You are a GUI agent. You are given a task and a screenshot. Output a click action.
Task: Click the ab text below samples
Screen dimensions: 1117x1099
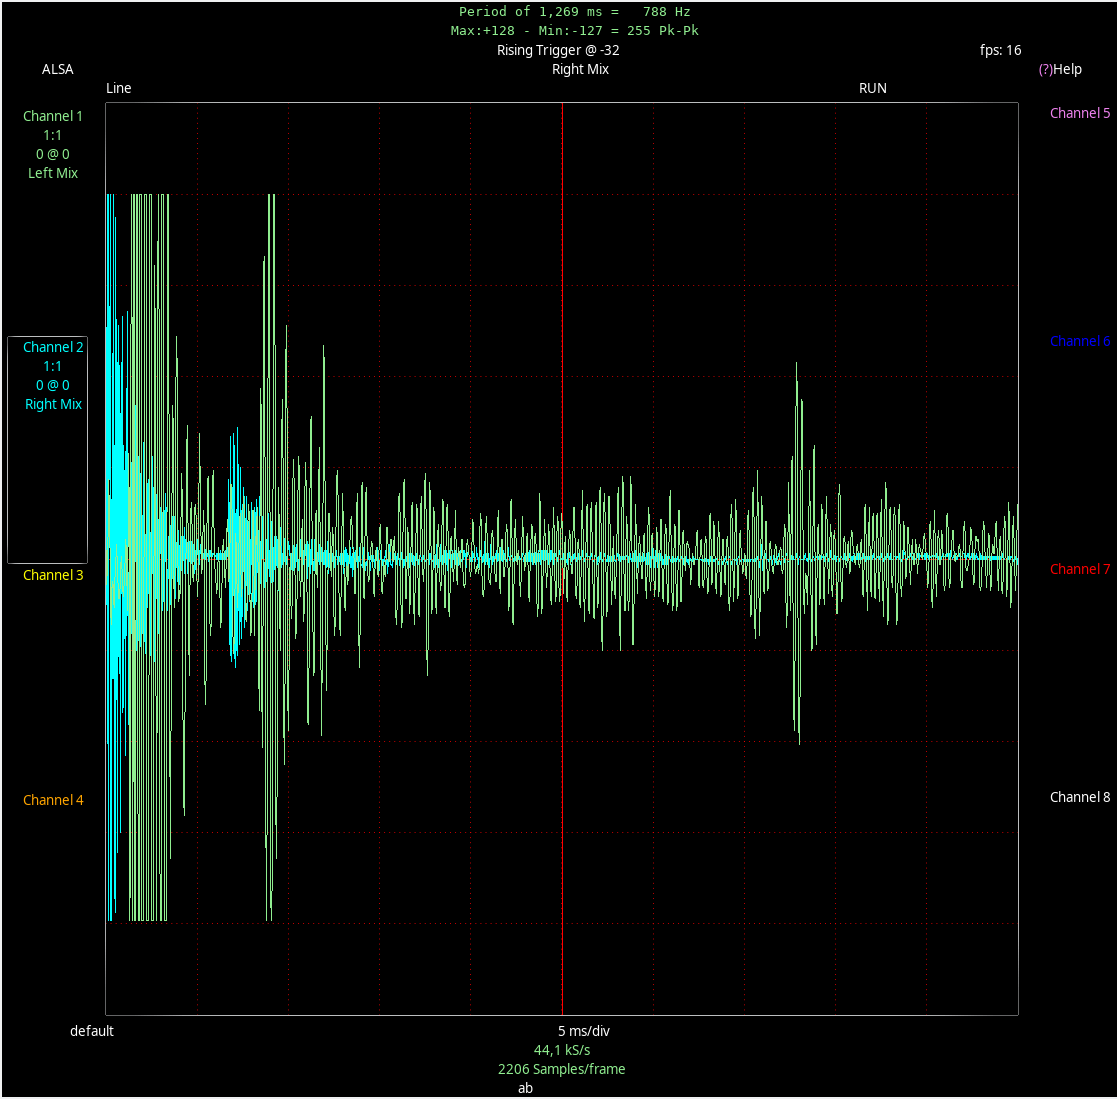[x=525, y=1088]
